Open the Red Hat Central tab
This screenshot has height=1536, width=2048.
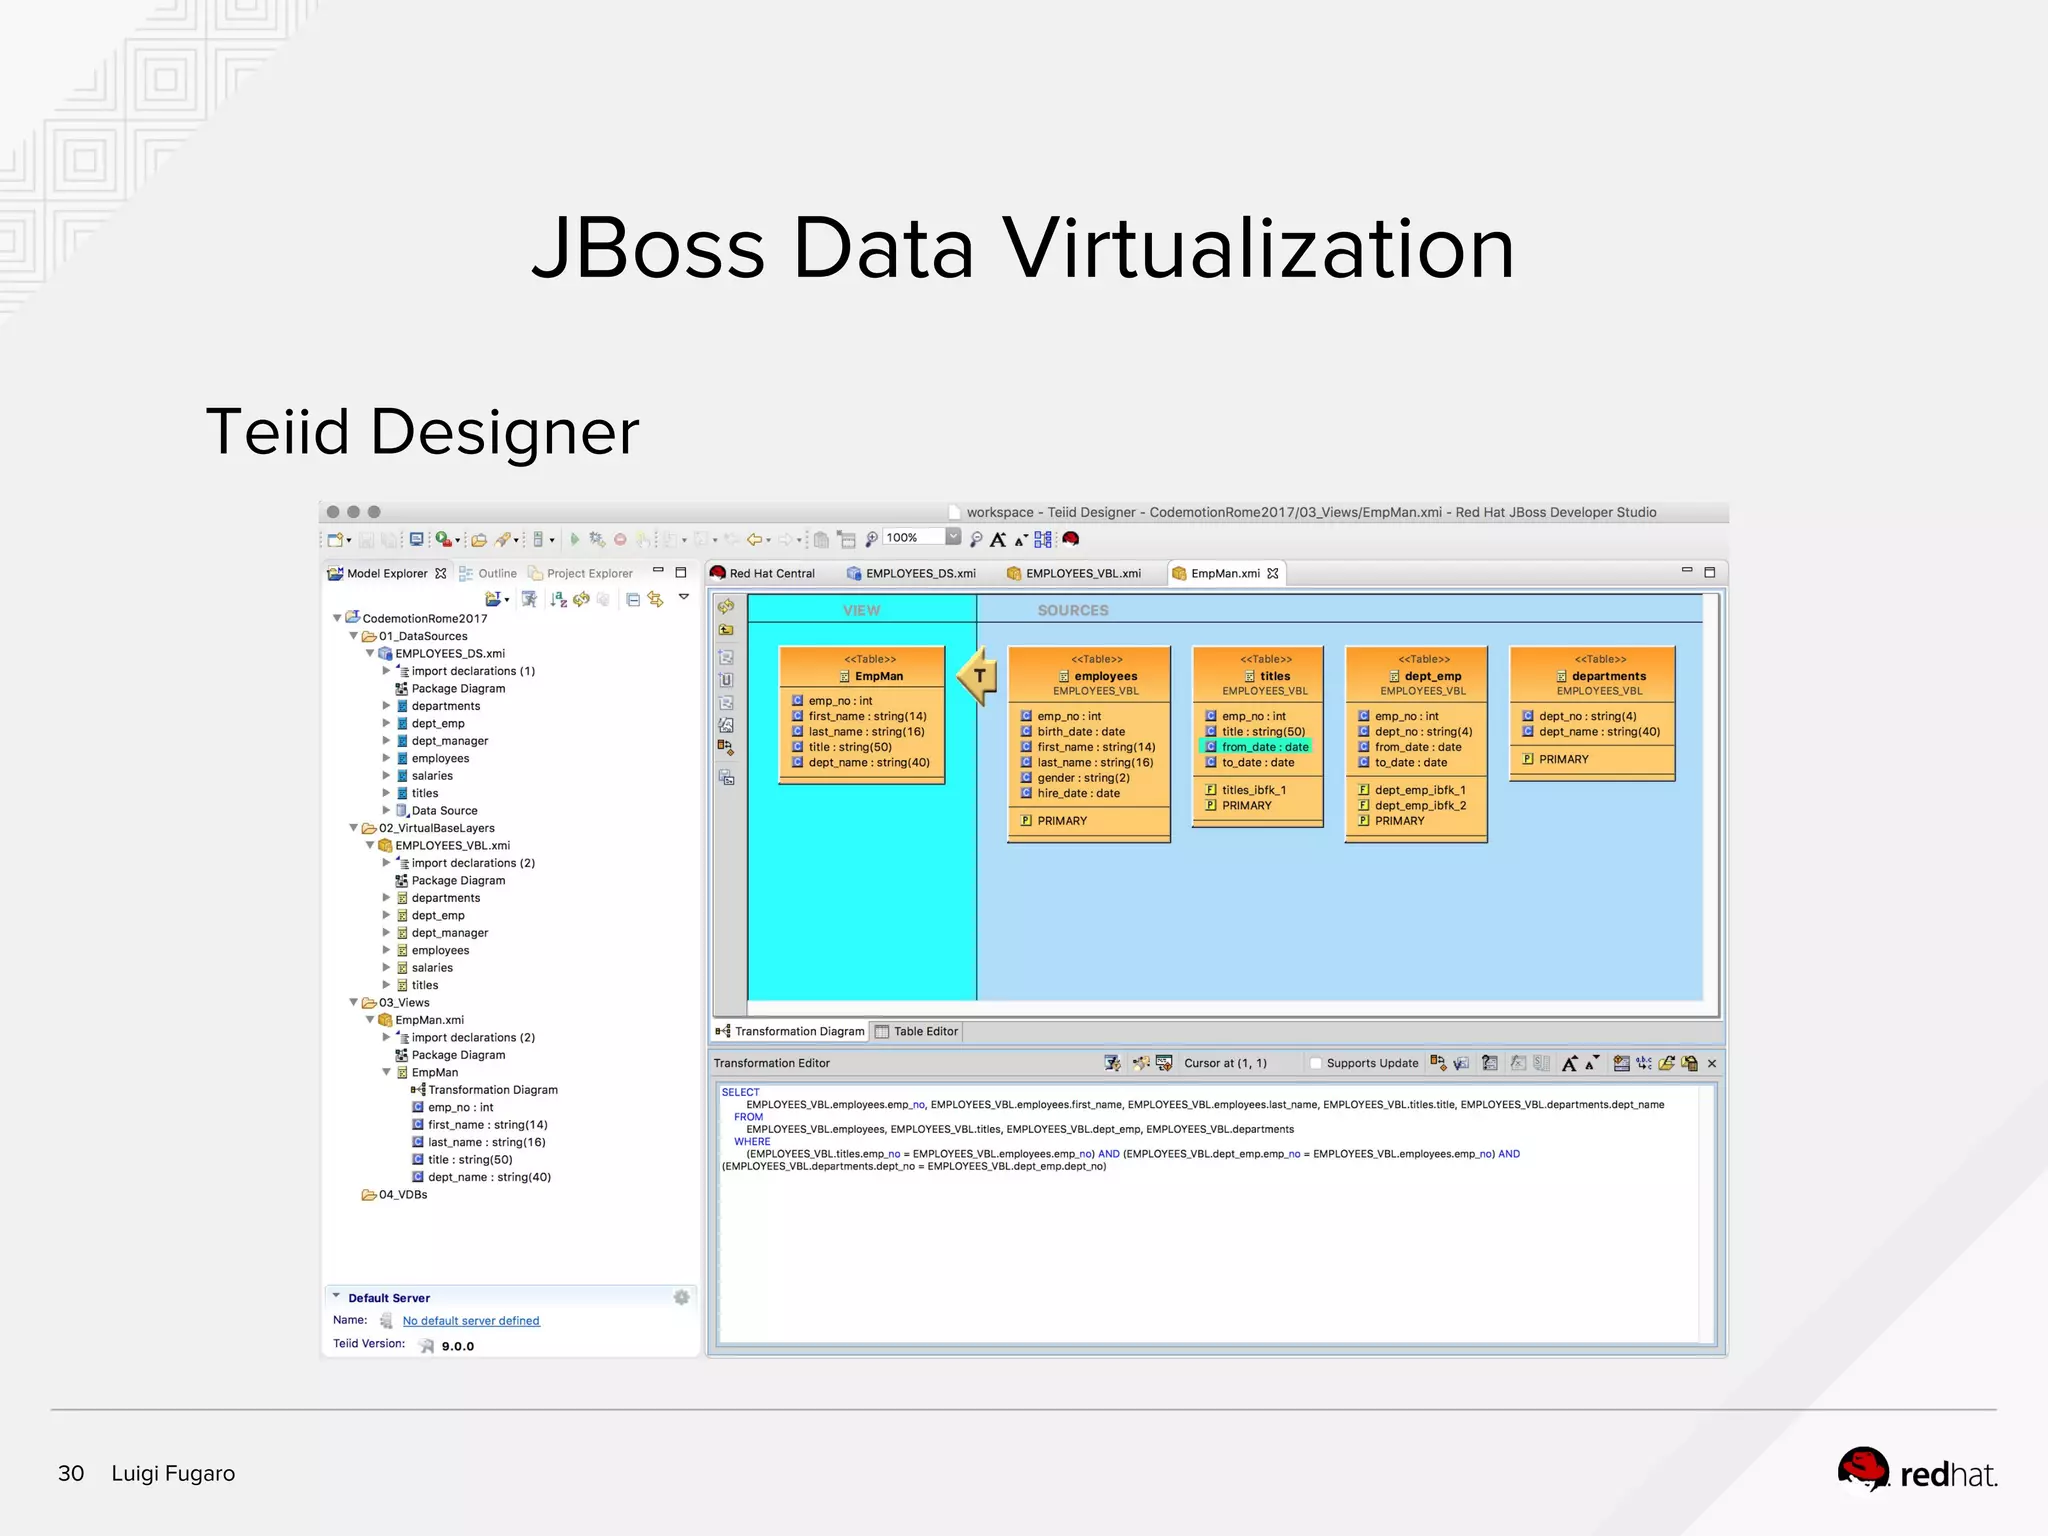click(x=763, y=573)
